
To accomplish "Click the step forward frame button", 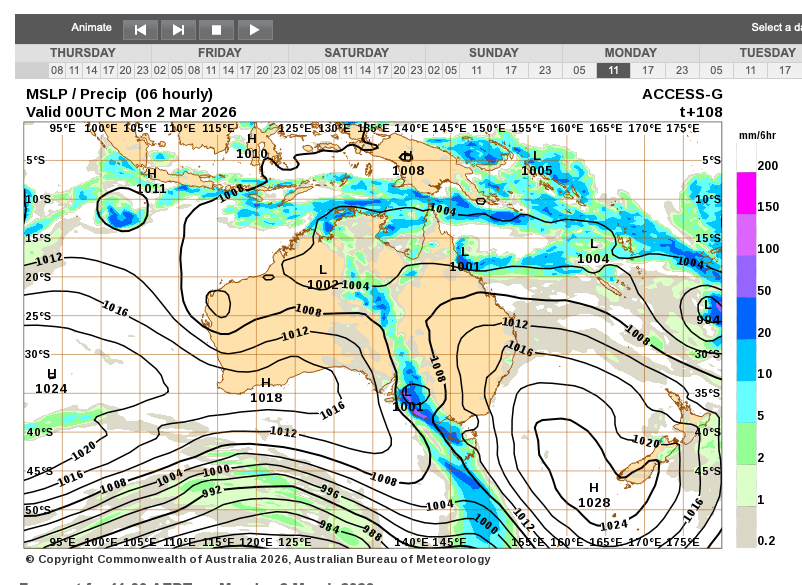I will pos(178,30).
